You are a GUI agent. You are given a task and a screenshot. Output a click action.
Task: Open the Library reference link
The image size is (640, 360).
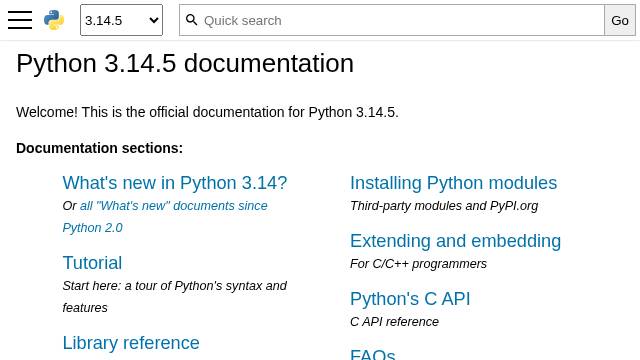click(x=131, y=343)
